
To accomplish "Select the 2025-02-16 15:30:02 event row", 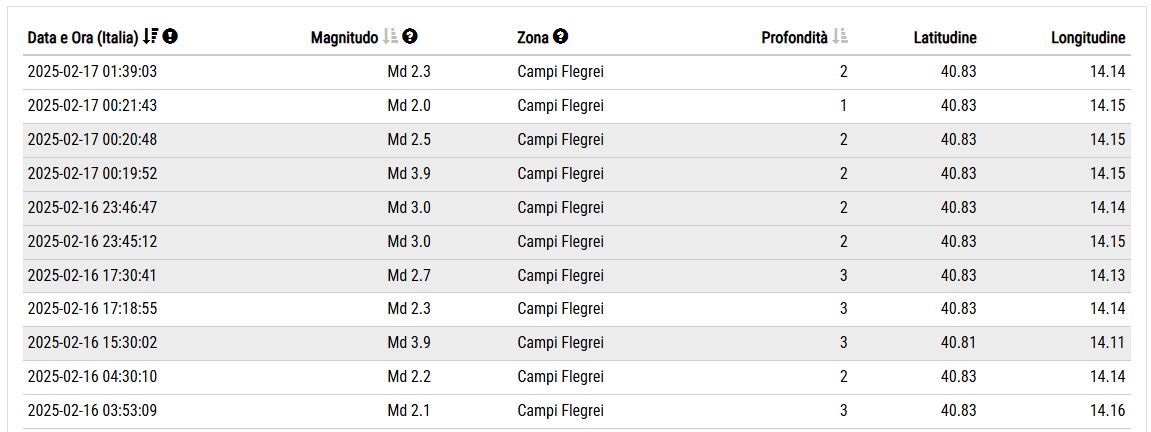I will 577,343.
